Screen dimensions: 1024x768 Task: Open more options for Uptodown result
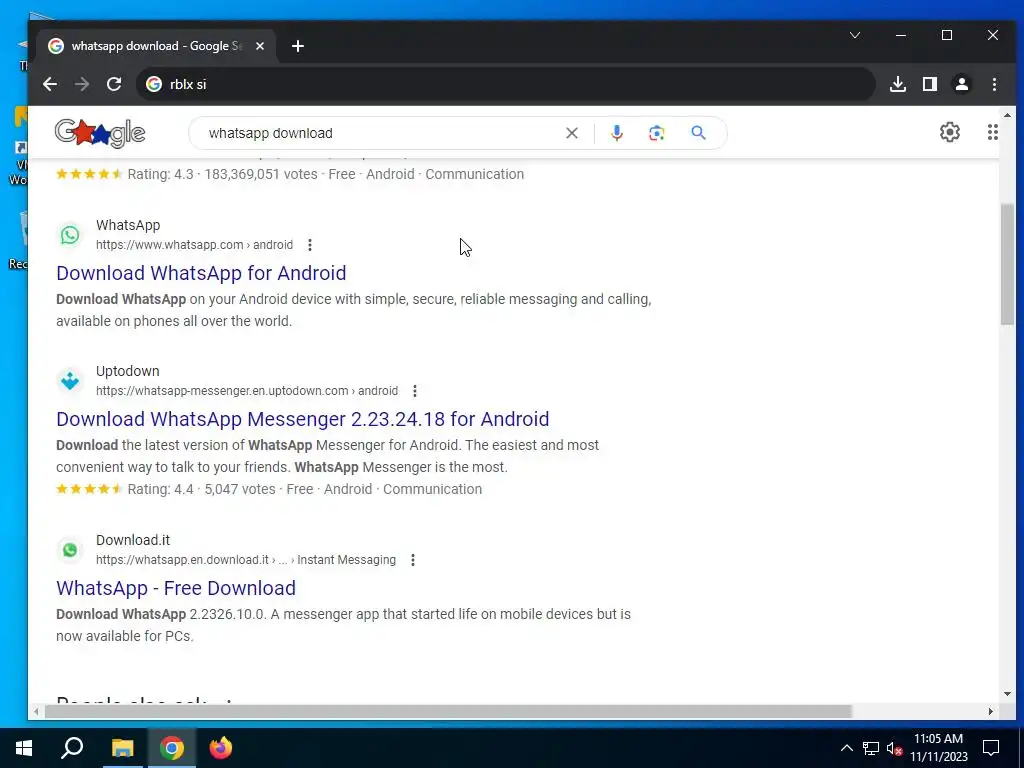point(415,391)
